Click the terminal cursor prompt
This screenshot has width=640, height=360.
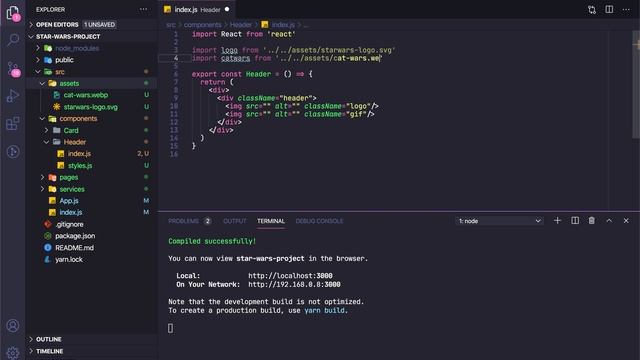coord(171,328)
